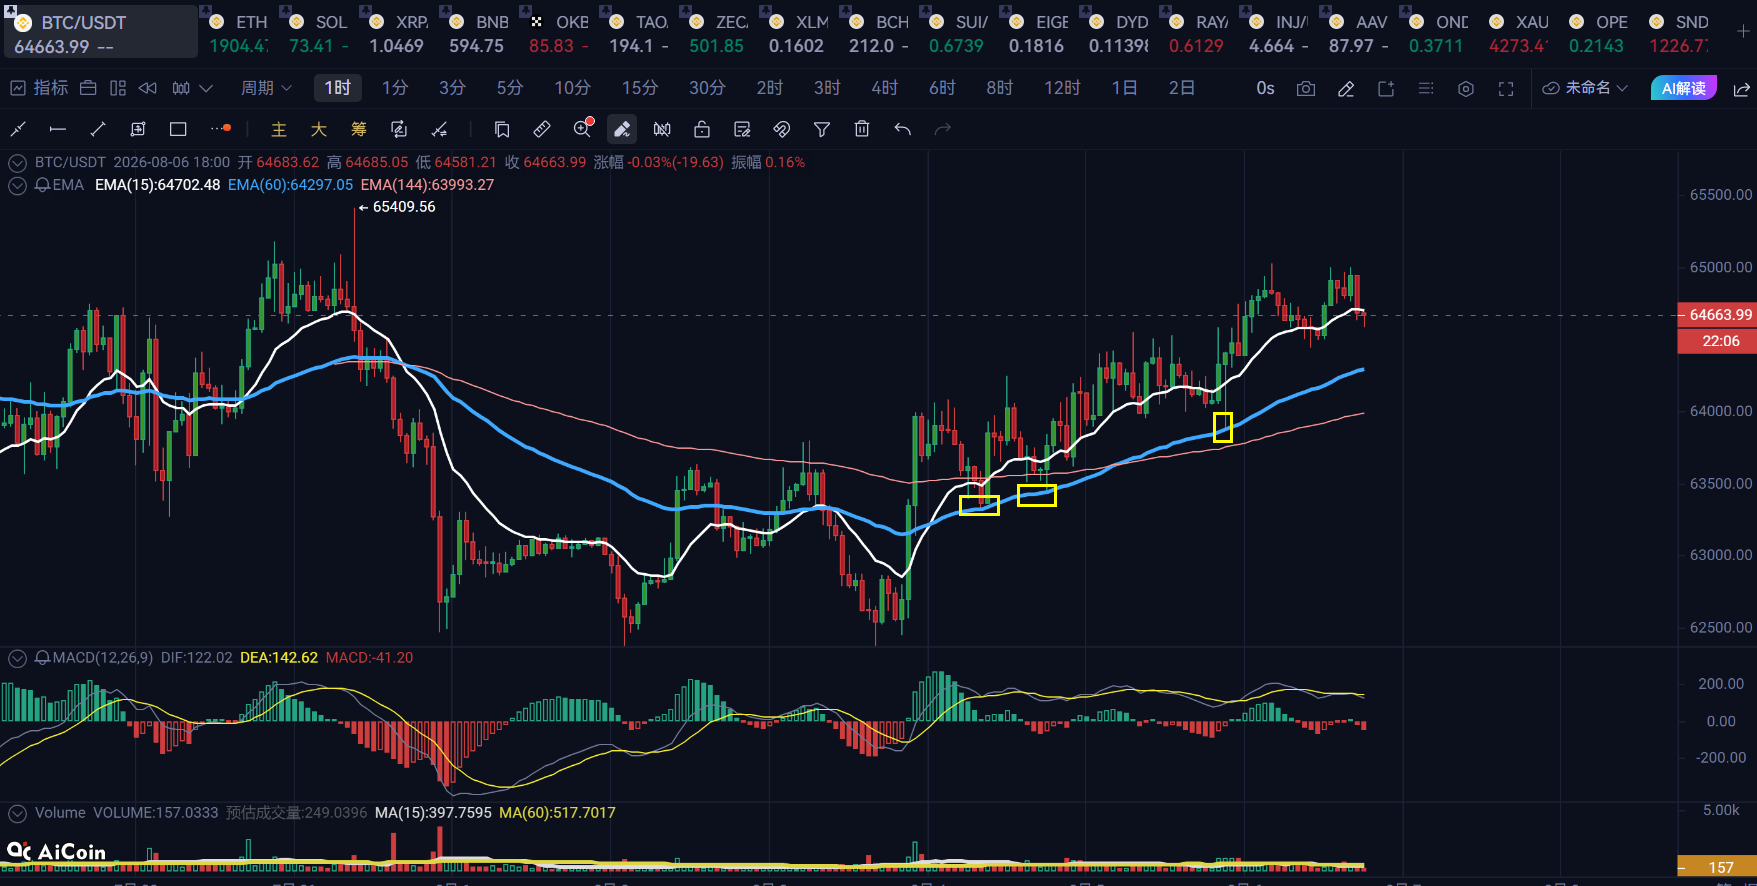This screenshot has height=886, width=1757.
Task: Select the ETH ticker tab
Action: pyautogui.click(x=238, y=33)
